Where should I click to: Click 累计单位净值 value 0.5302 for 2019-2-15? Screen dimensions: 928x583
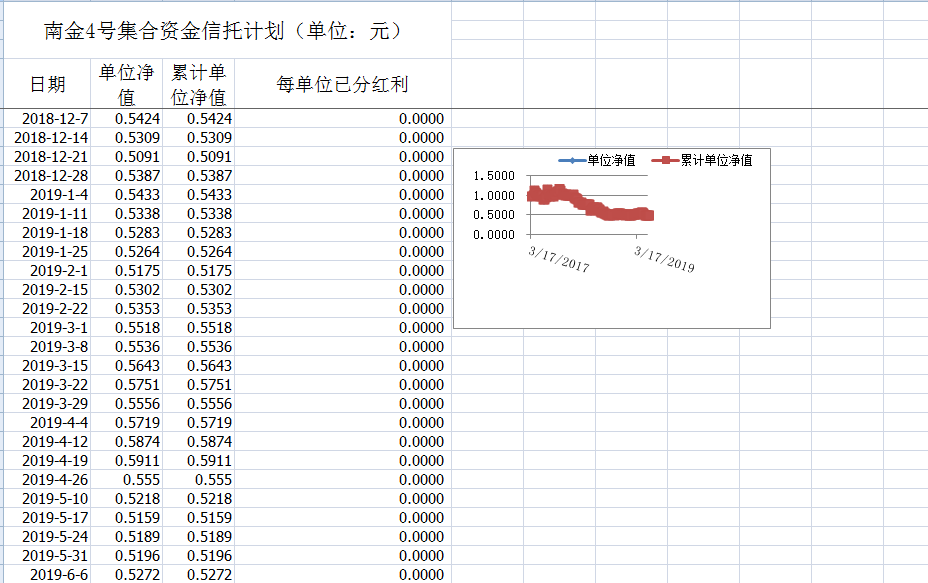pos(198,289)
